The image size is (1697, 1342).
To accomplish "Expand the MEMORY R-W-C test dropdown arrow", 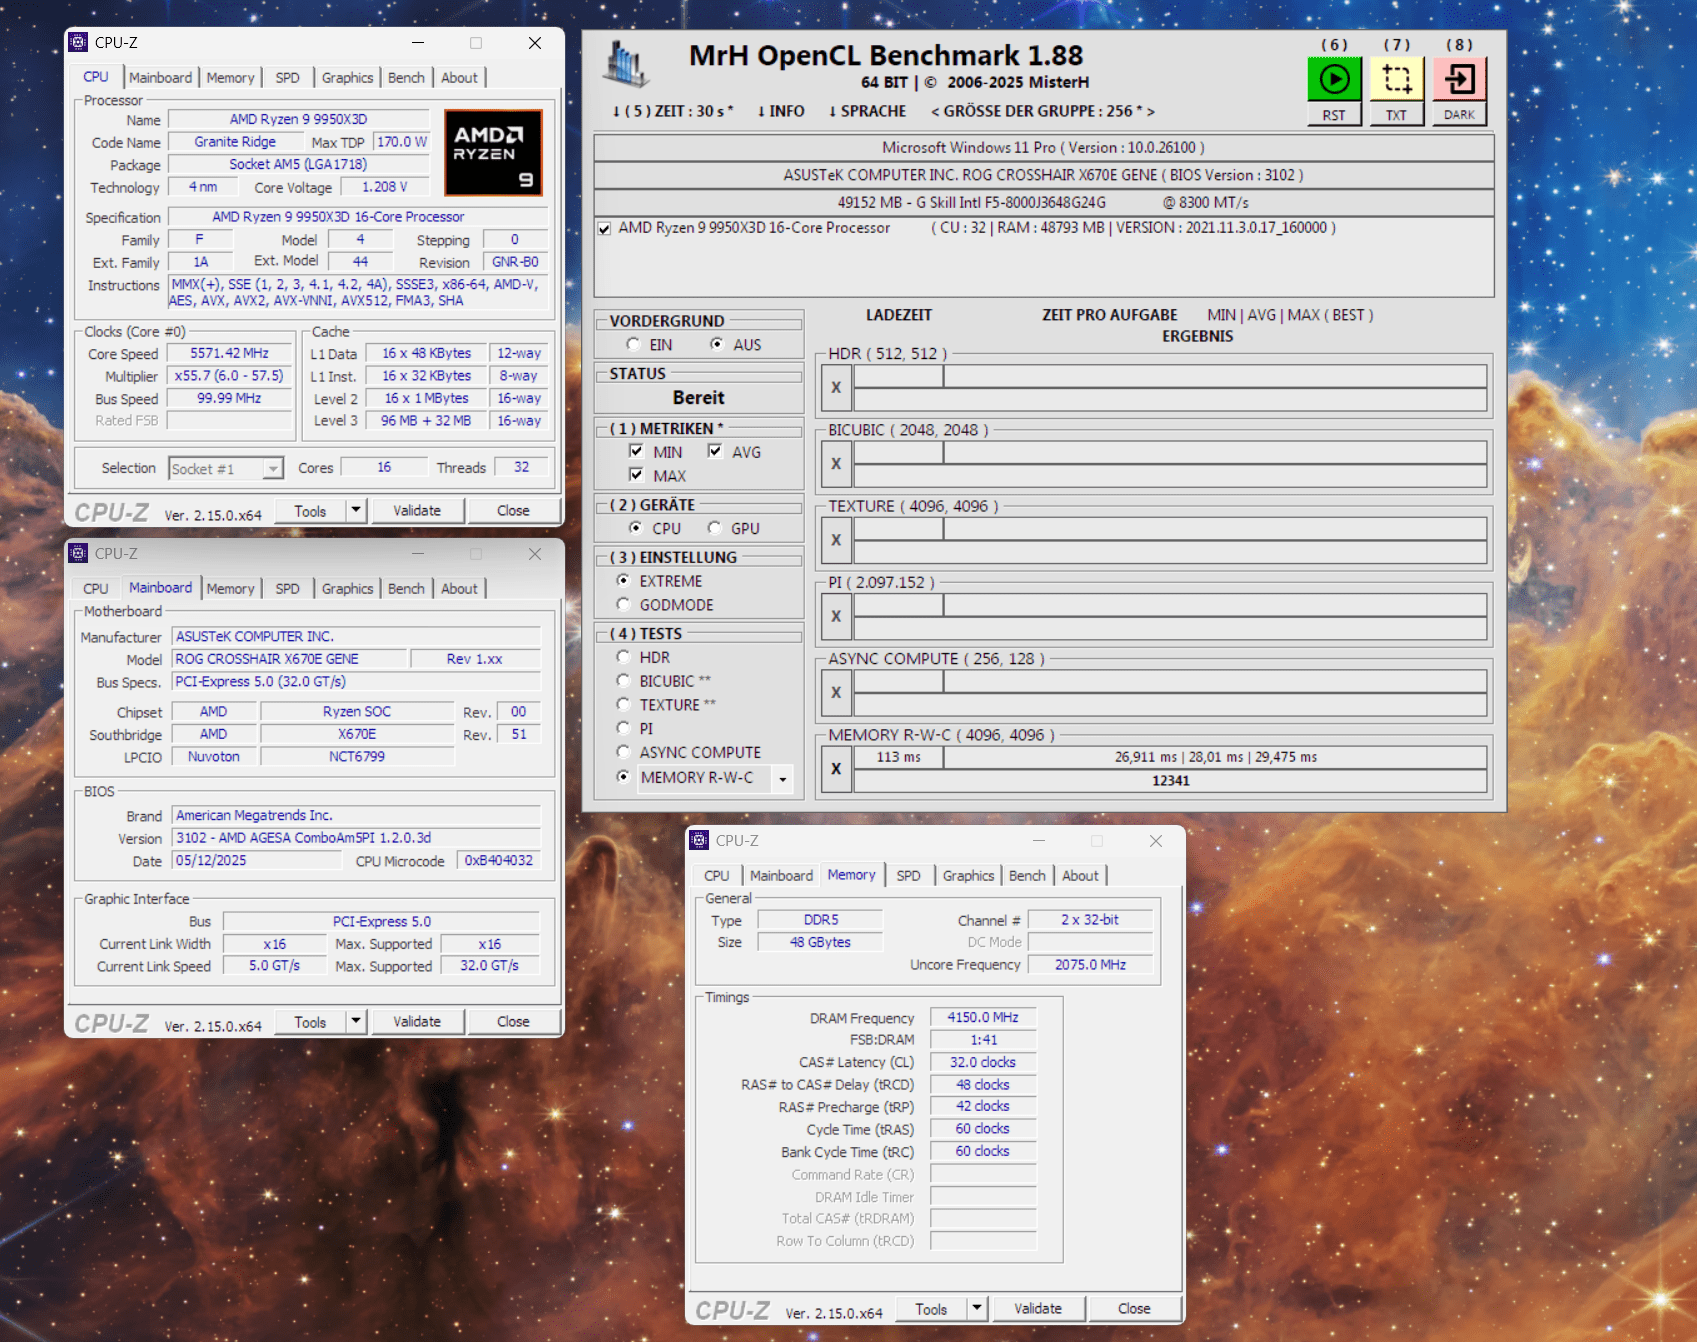I will coord(783,779).
